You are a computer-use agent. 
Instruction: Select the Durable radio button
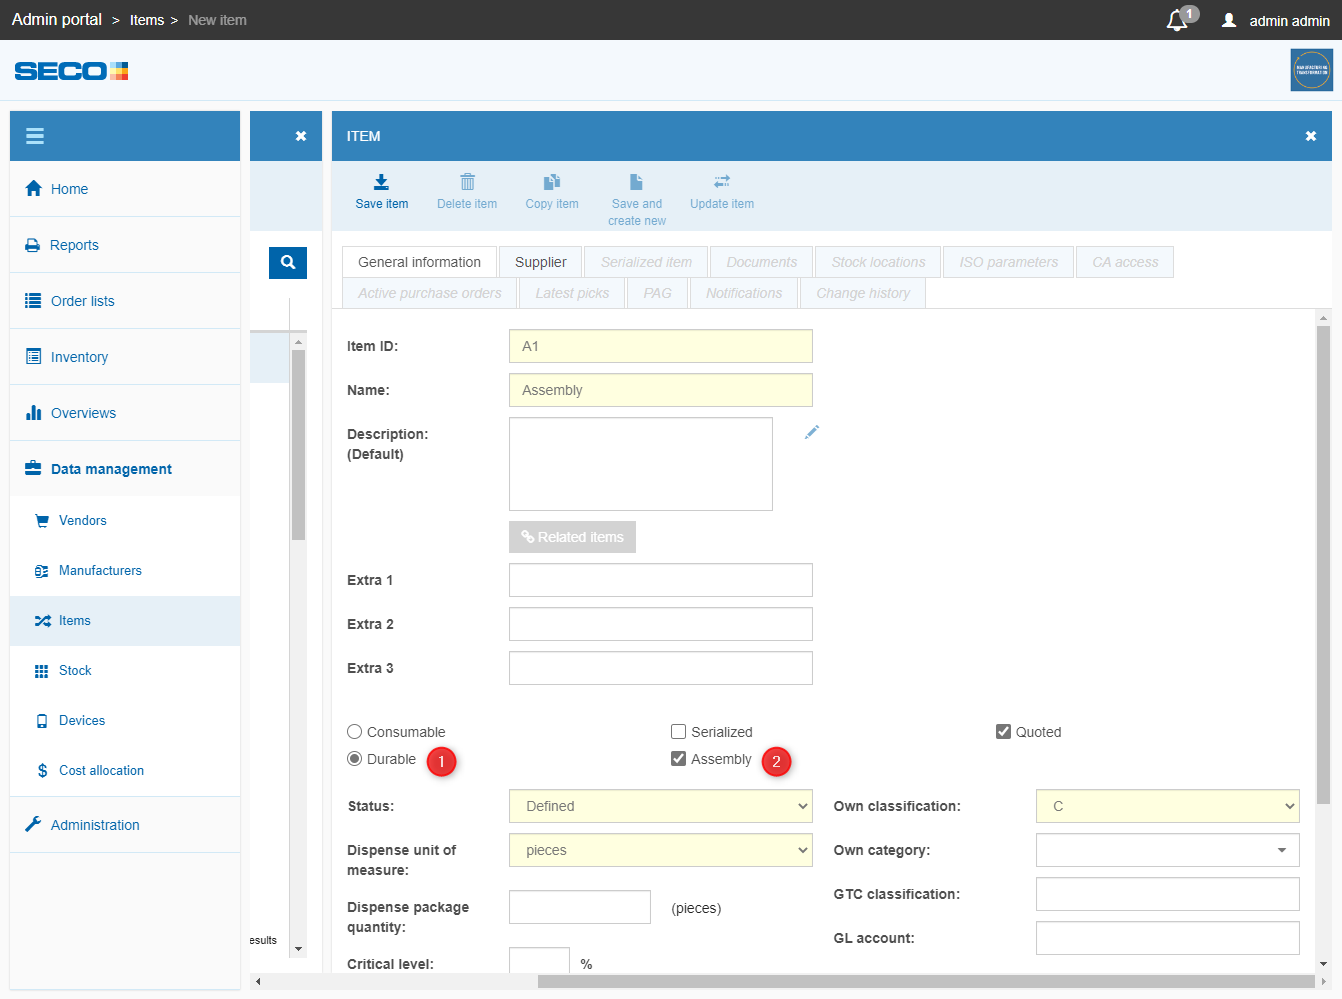354,759
